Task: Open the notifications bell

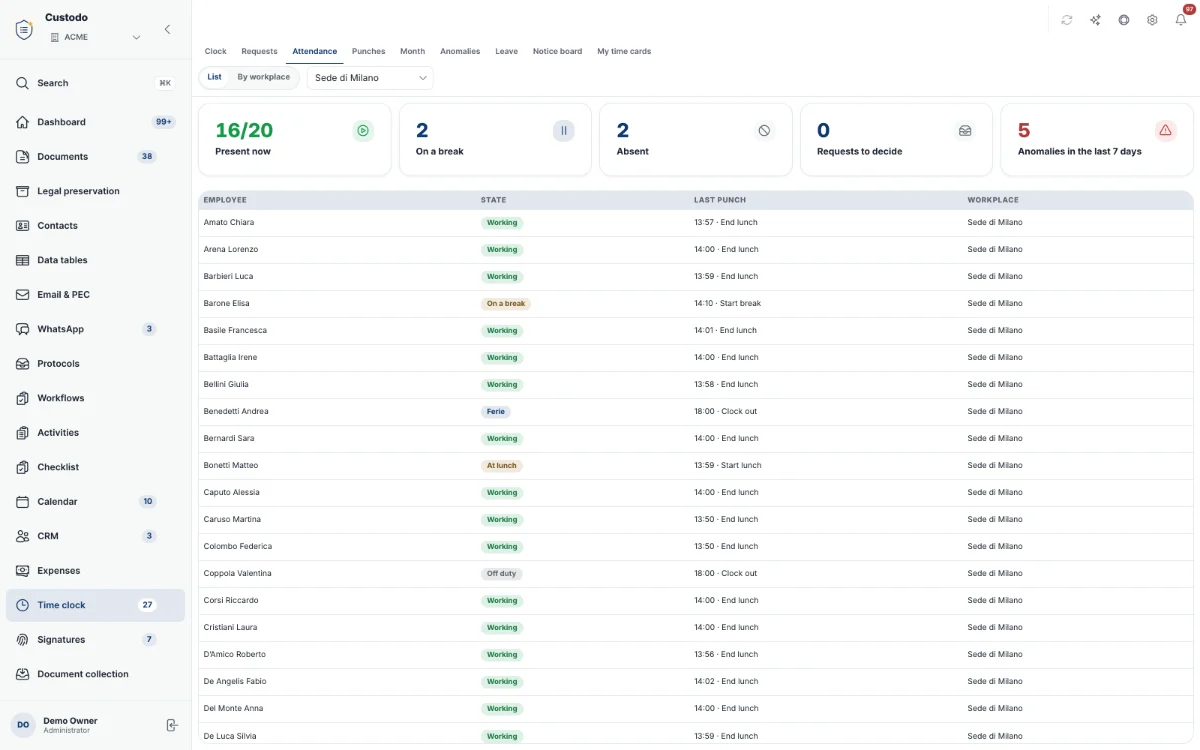Action: click(x=1181, y=20)
